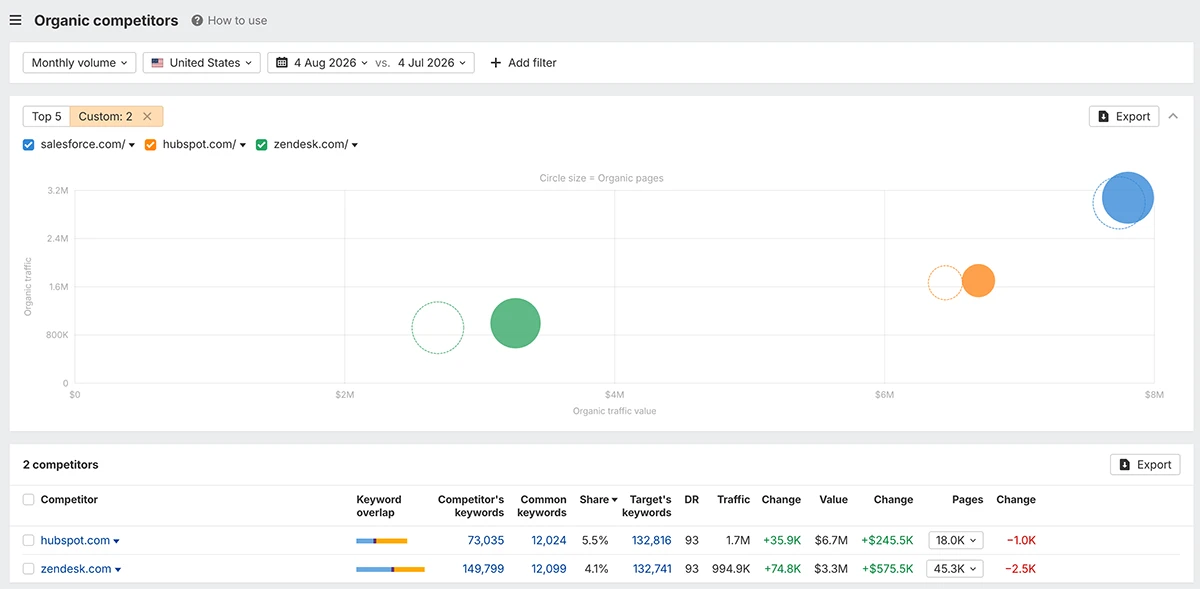Sort the table by the Share column
Image resolution: width=1200 pixels, height=589 pixels.
(598, 499)
